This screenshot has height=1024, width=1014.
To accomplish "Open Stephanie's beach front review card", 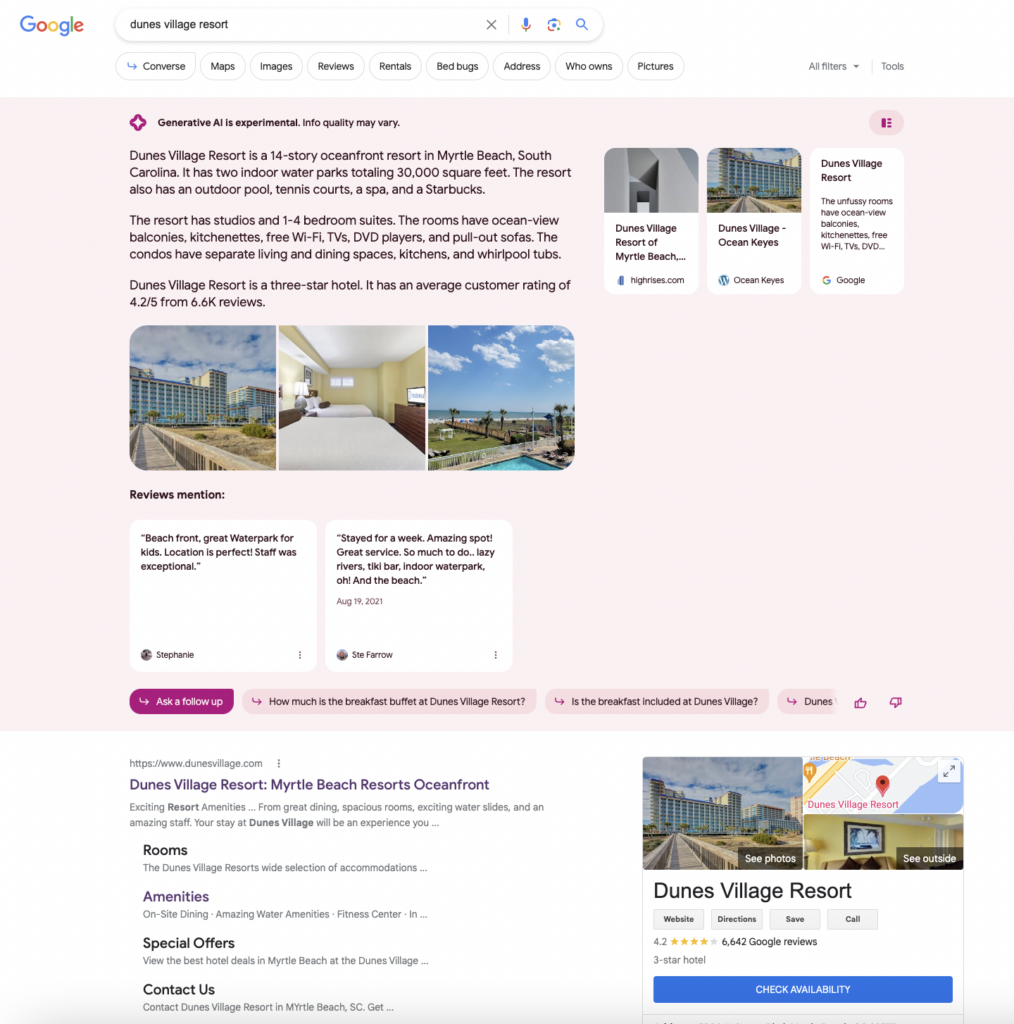I will [223, 596].
